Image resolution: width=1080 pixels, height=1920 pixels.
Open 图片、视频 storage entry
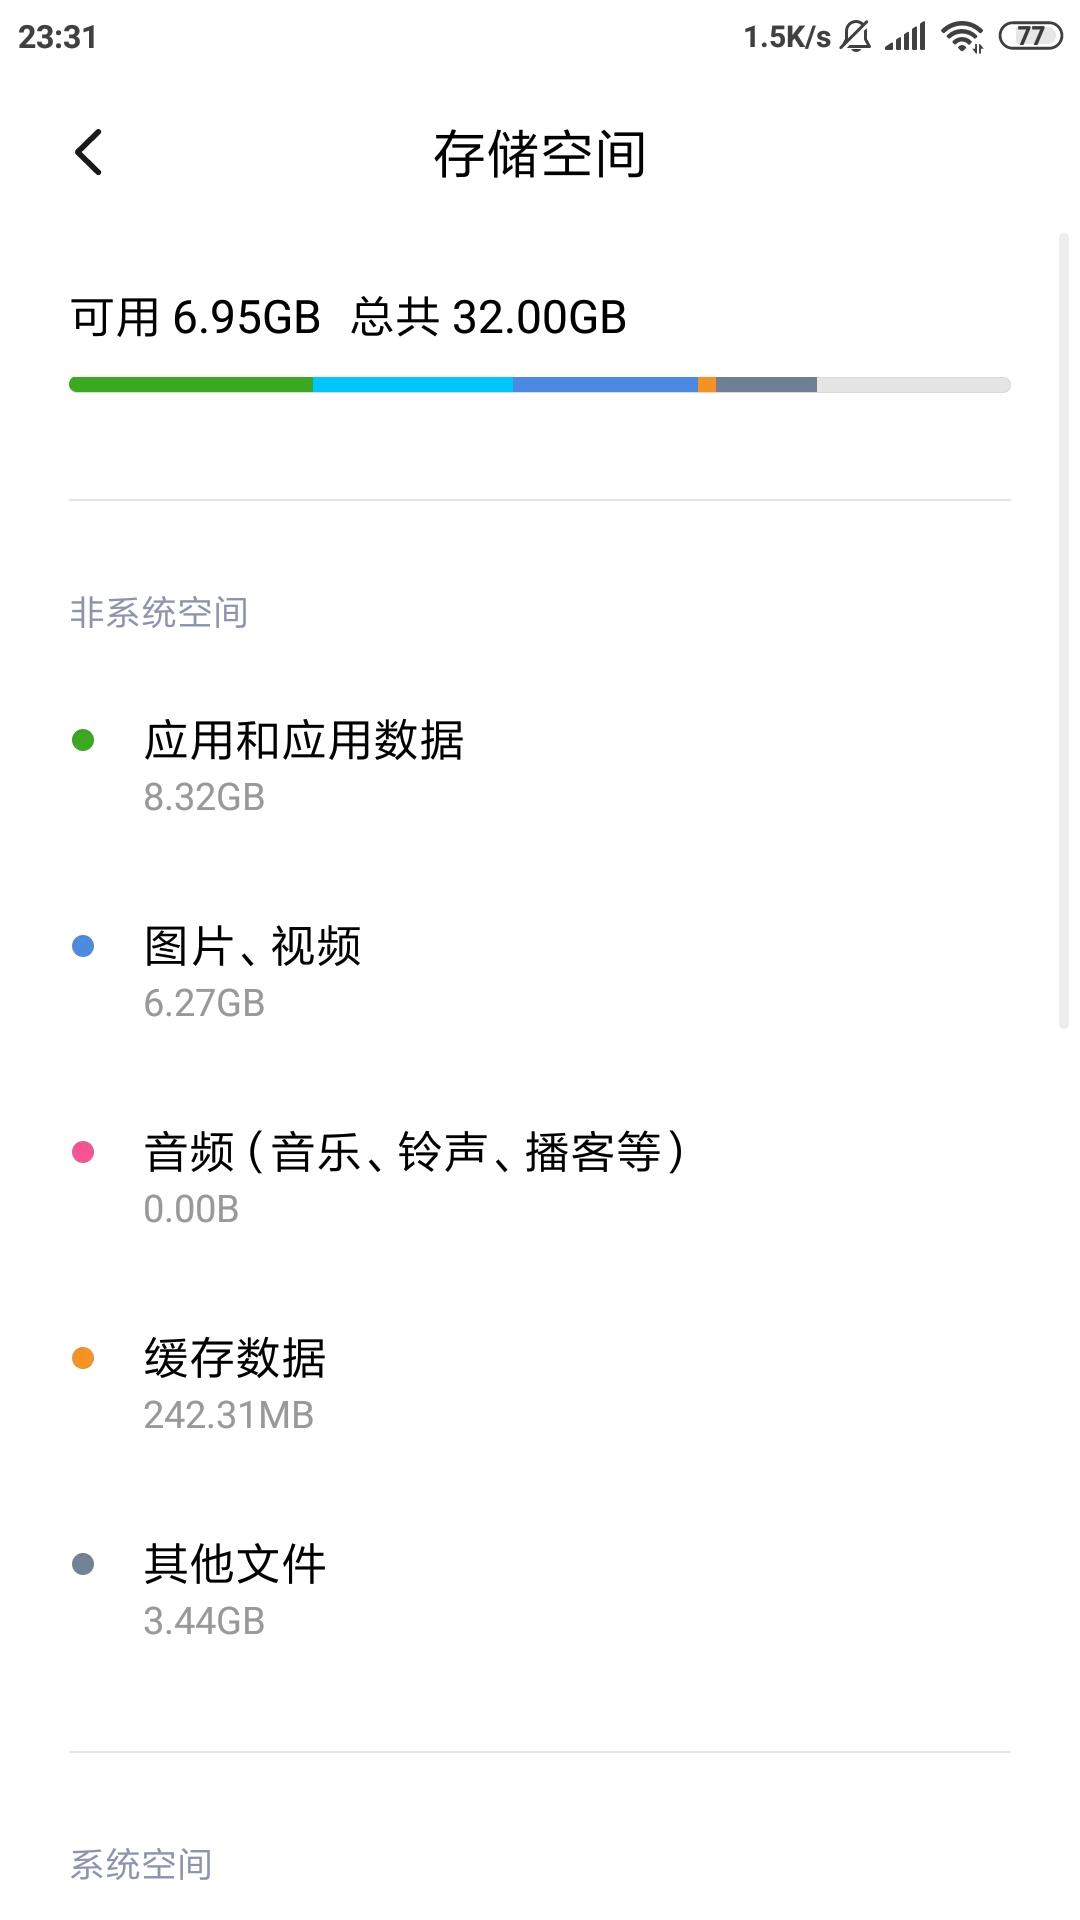[x=540, y=973]
